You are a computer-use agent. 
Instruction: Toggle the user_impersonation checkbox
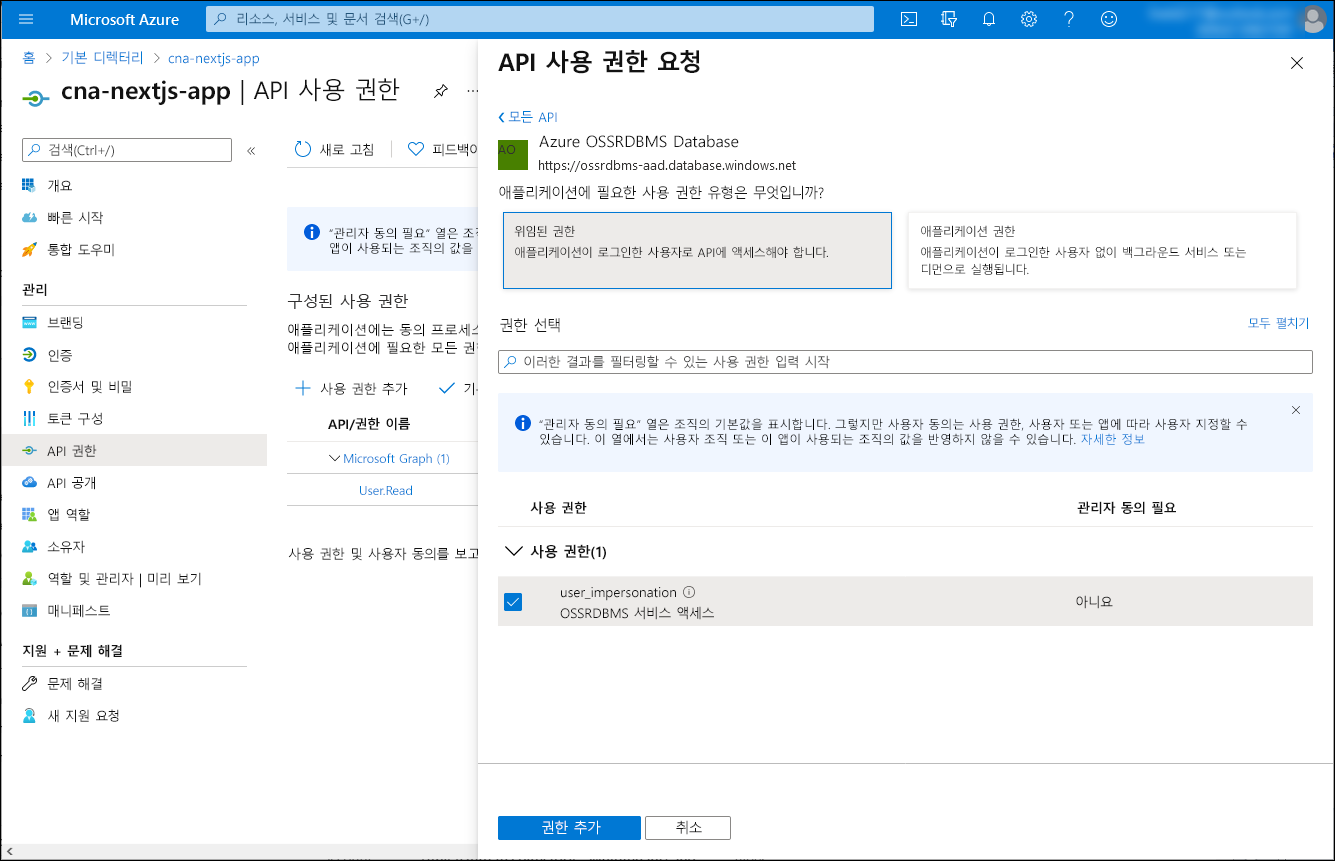pos(513,601)
